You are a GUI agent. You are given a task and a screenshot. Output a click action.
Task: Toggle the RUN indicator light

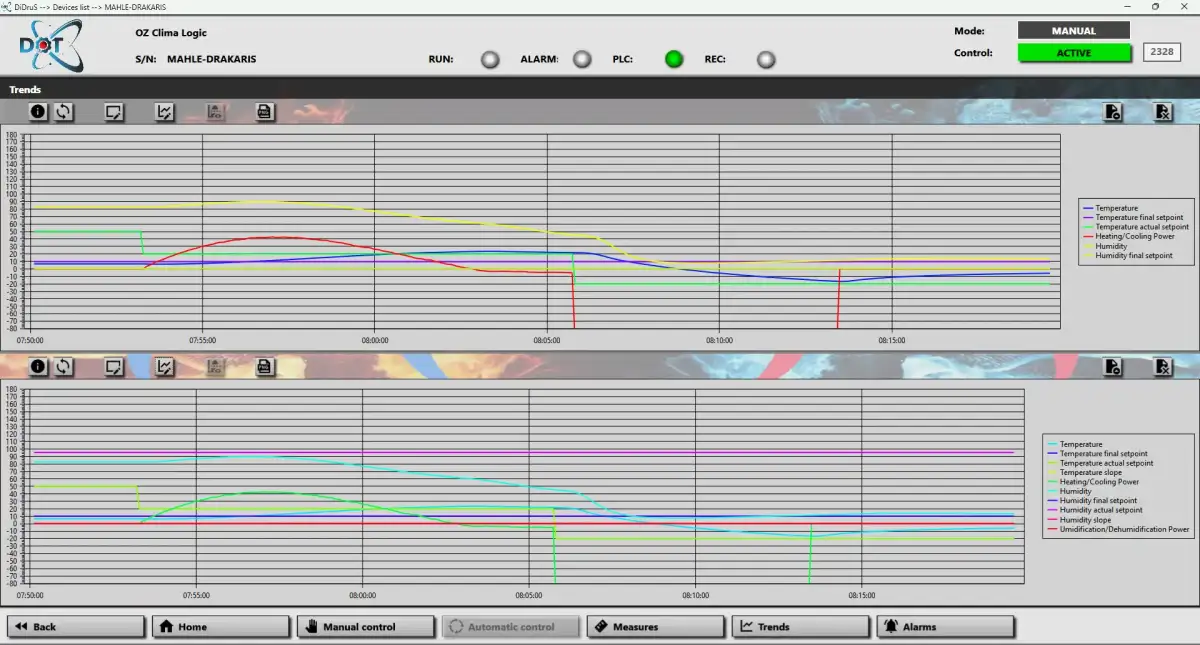point(490,60)
